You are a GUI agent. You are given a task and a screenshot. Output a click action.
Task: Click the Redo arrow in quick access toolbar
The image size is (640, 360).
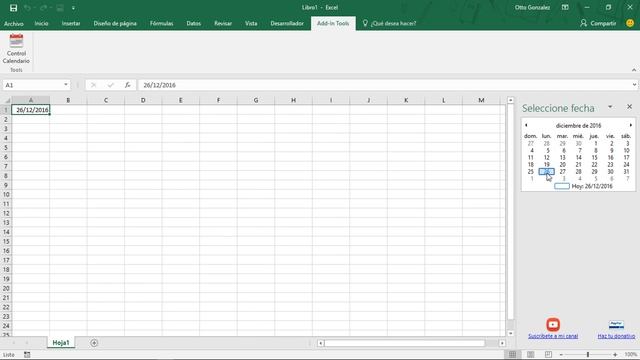coord(43,8)
